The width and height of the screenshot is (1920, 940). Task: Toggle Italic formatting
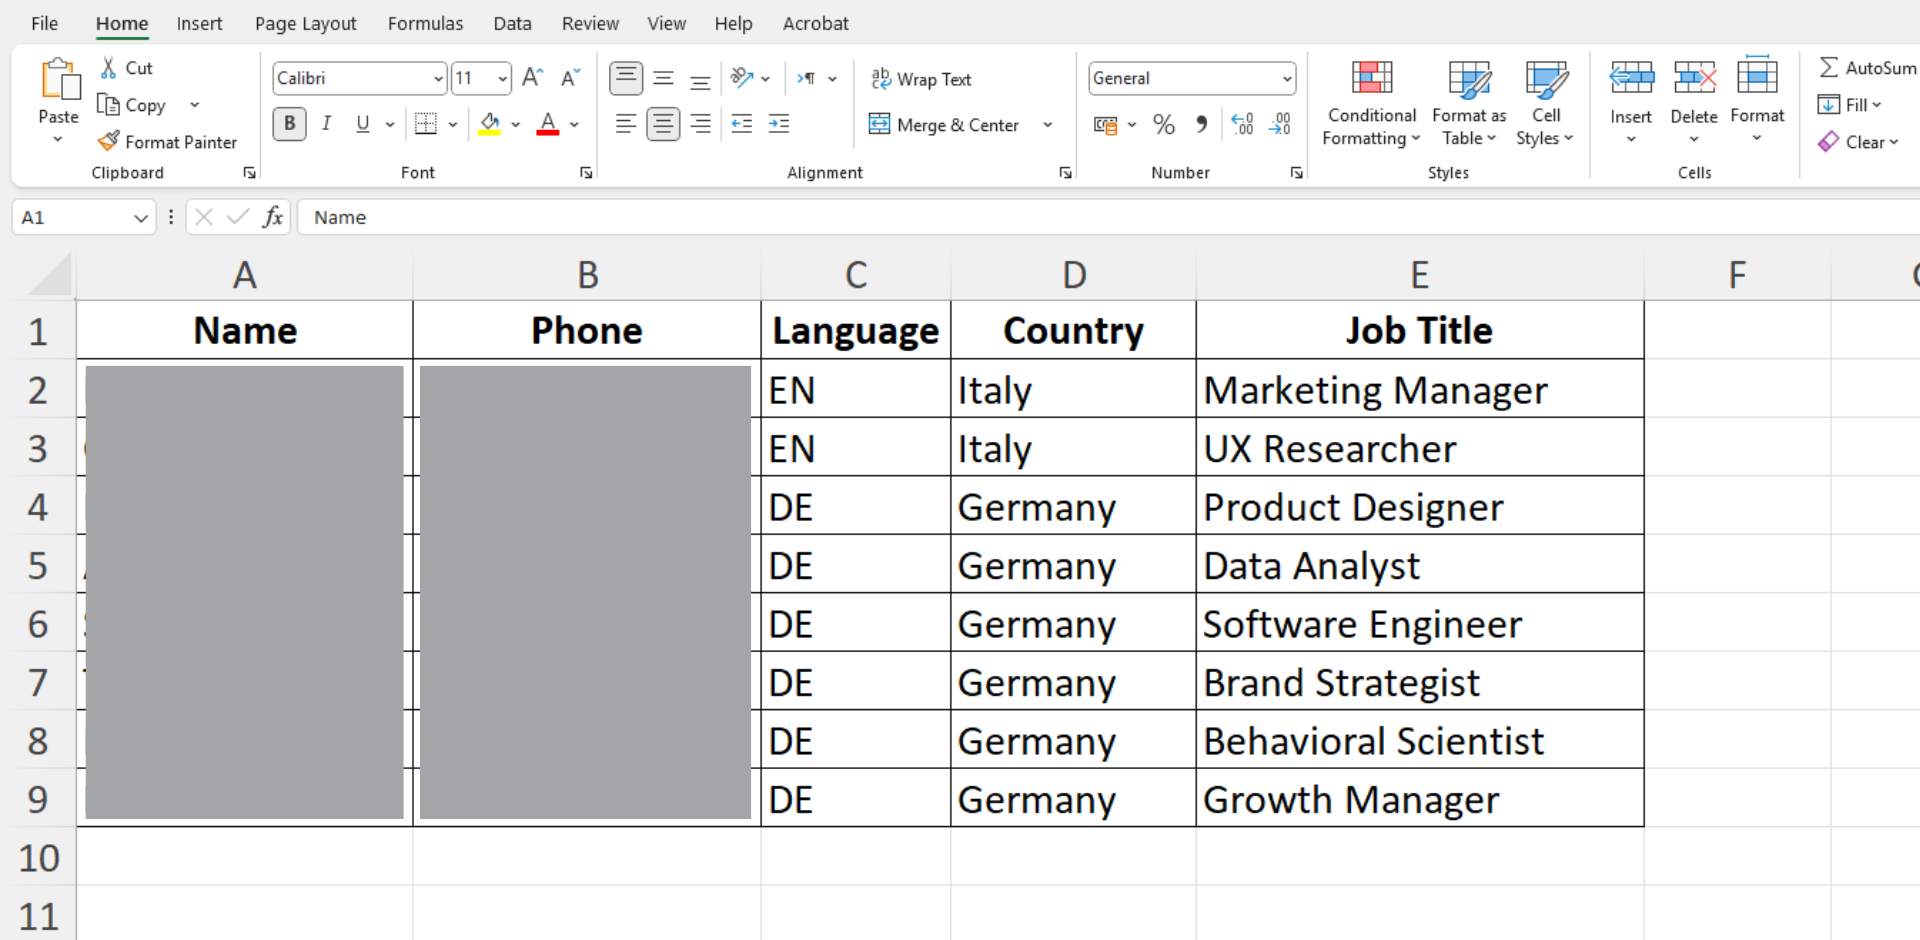click(x=326, y=124)
